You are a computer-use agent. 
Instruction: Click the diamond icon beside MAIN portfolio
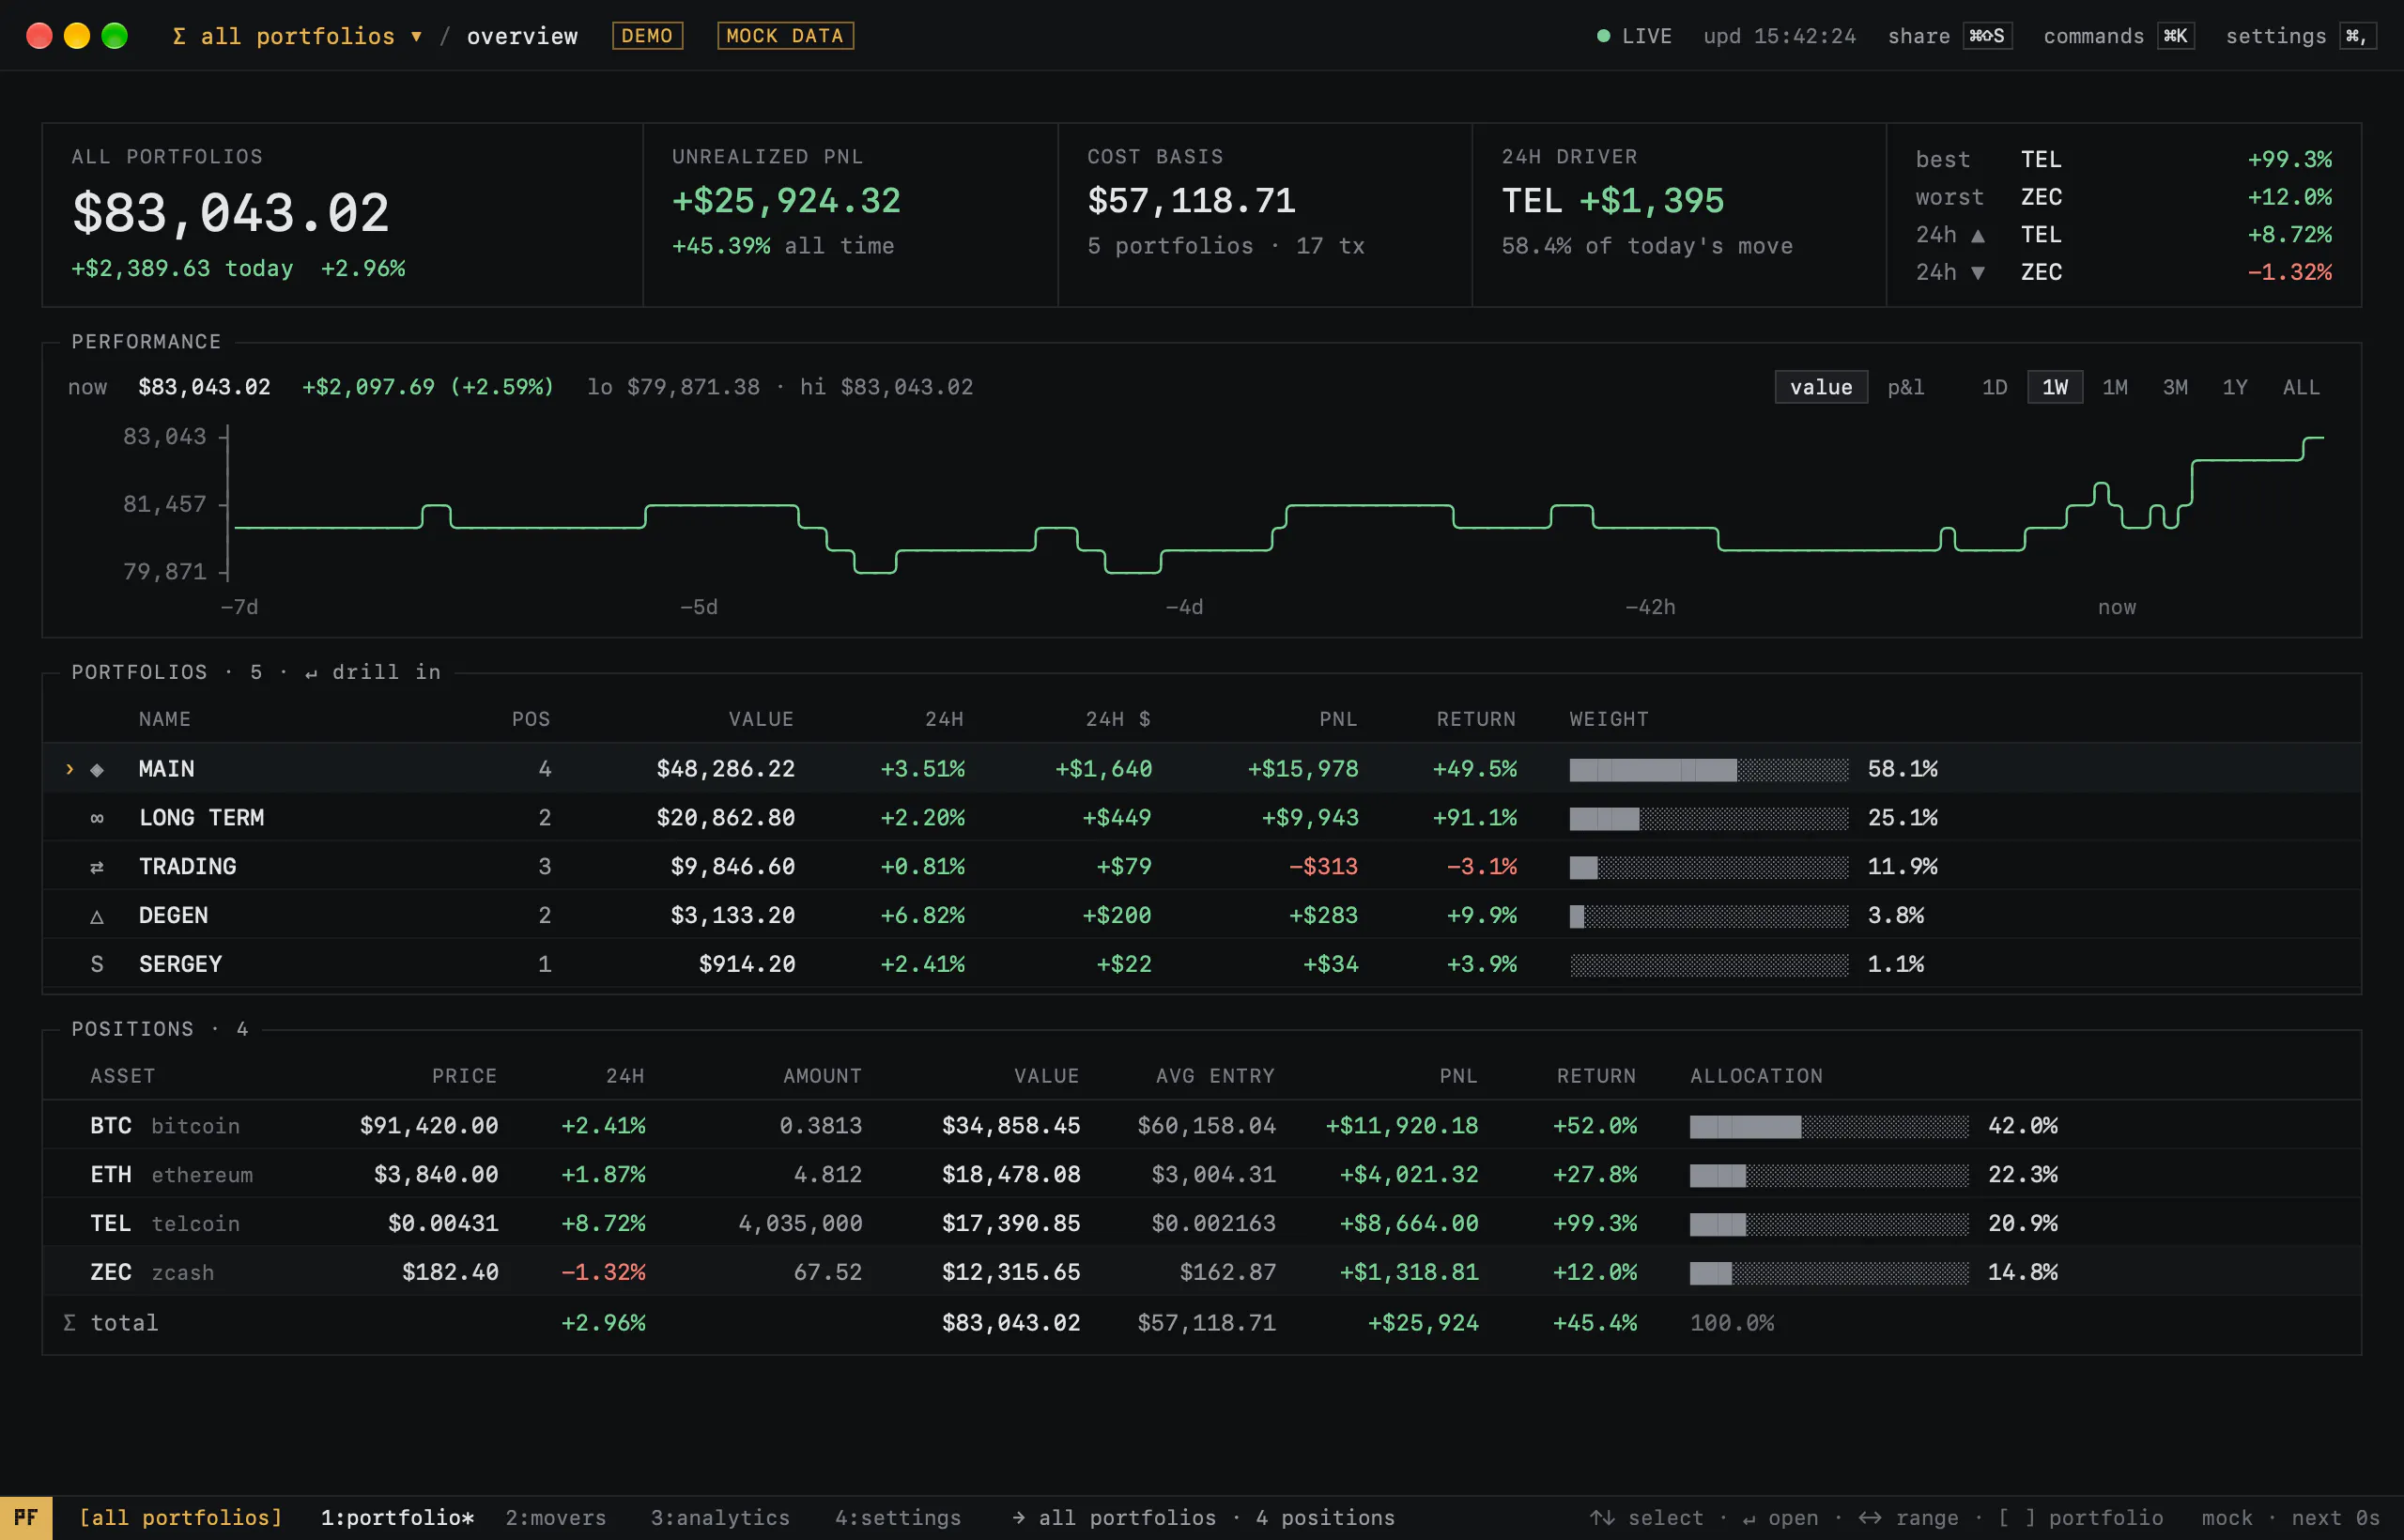[x=97, y=769]
